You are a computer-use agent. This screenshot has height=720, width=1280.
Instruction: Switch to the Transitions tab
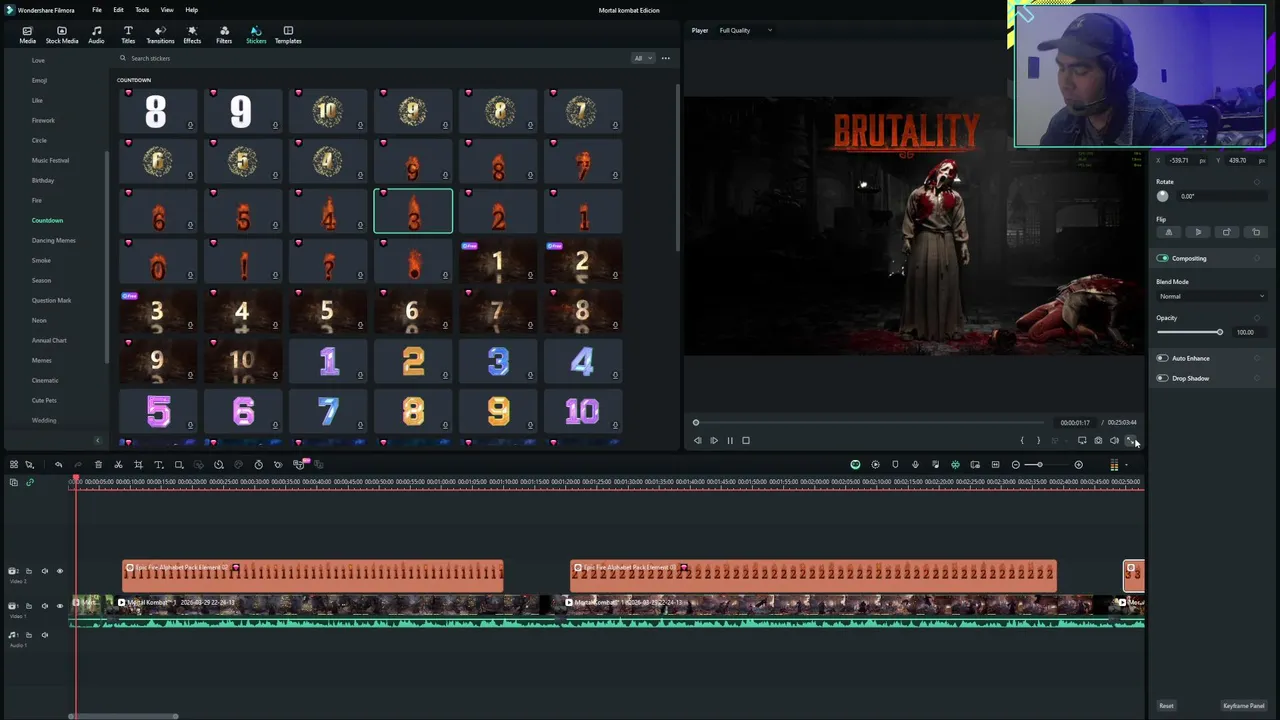coord(160,35)
